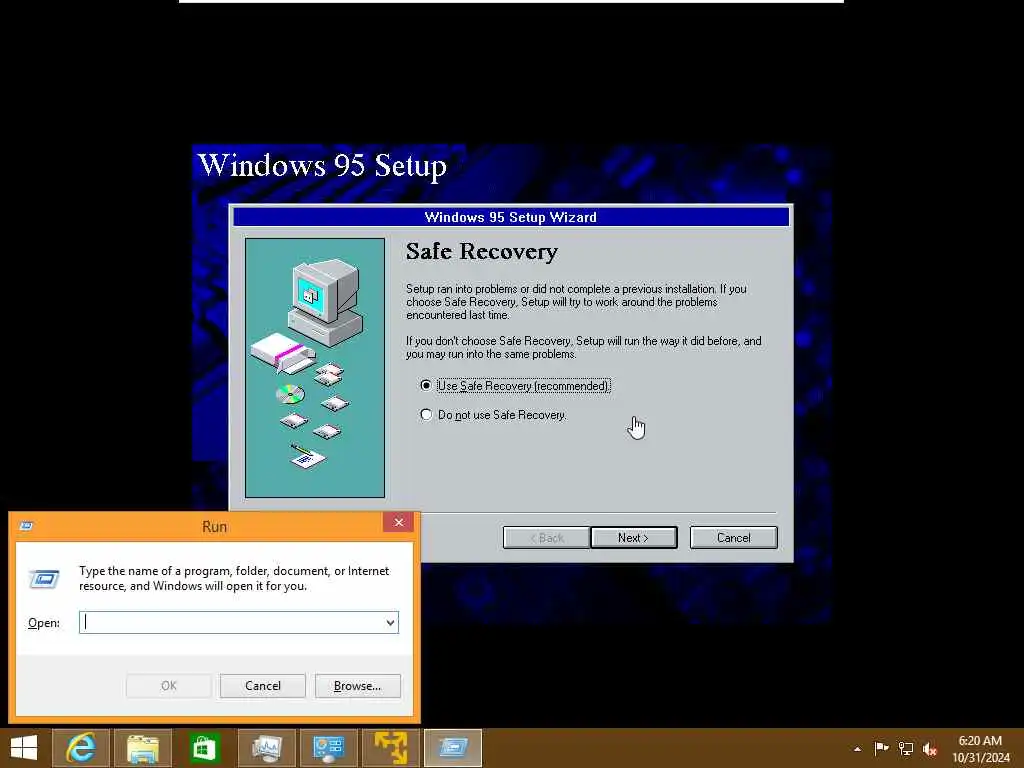This screenshot has width=1024, height=768.
Task: Open the performance monitor taskbar icon
Action: coord(266,748)
